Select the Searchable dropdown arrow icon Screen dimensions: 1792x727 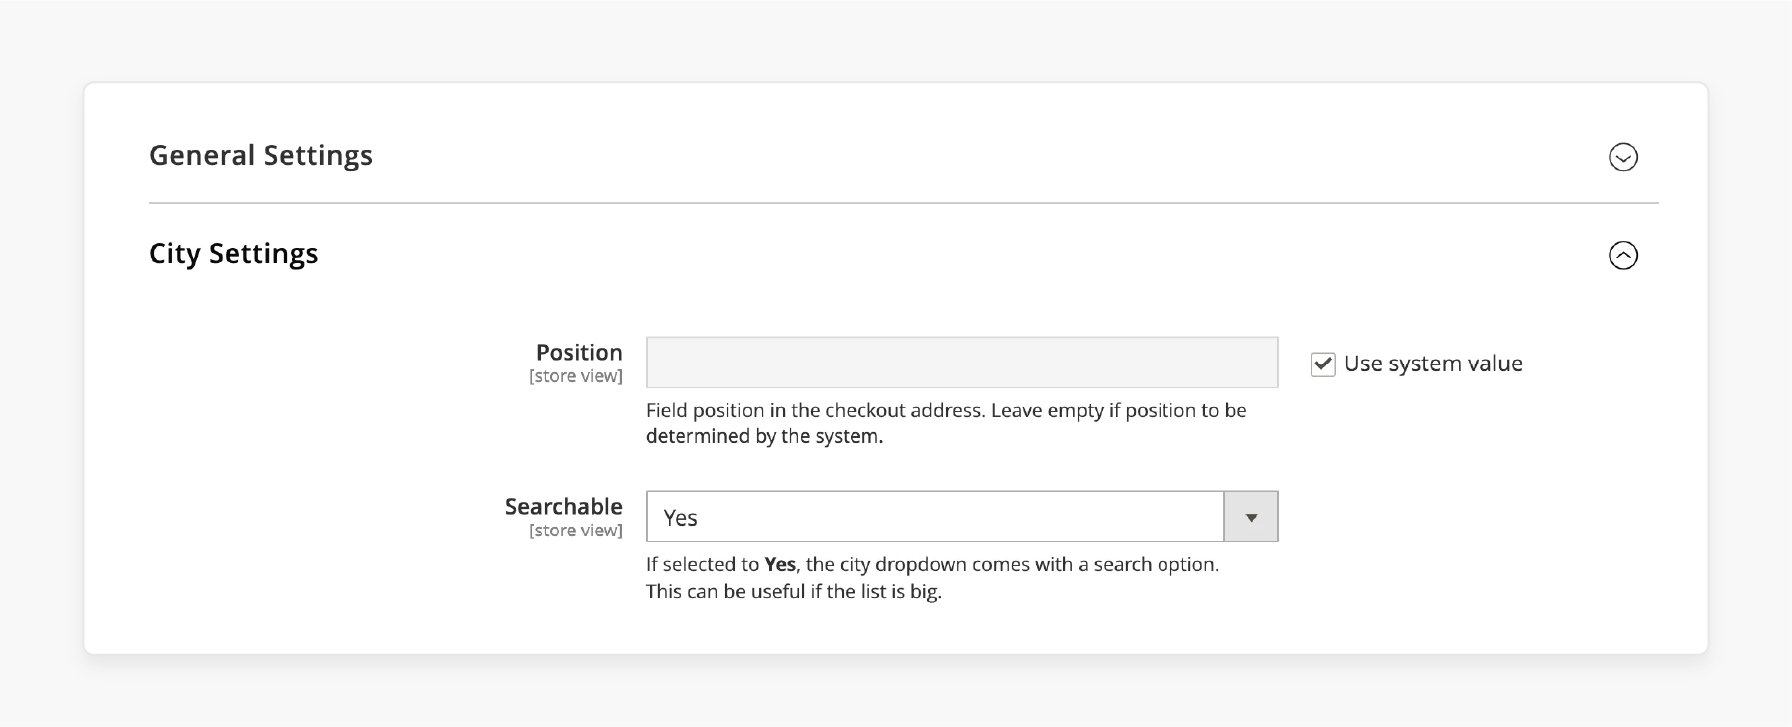1251,516
